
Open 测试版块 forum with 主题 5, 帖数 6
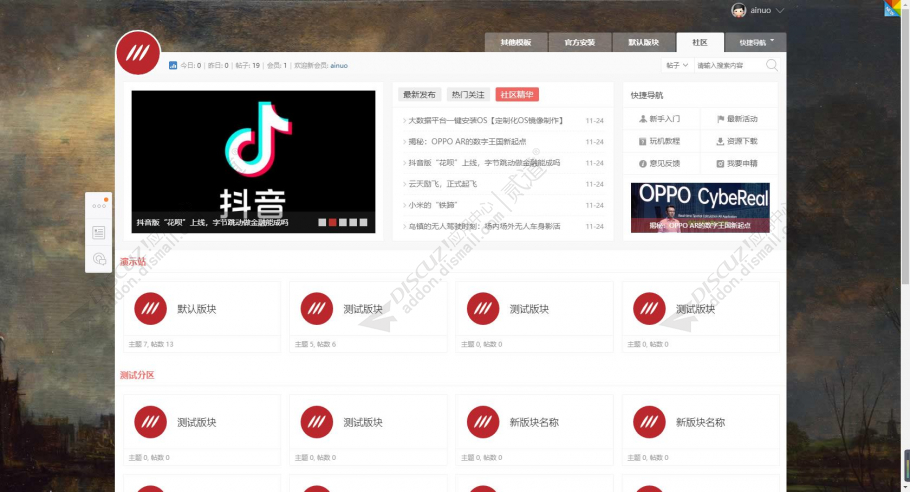363,309
